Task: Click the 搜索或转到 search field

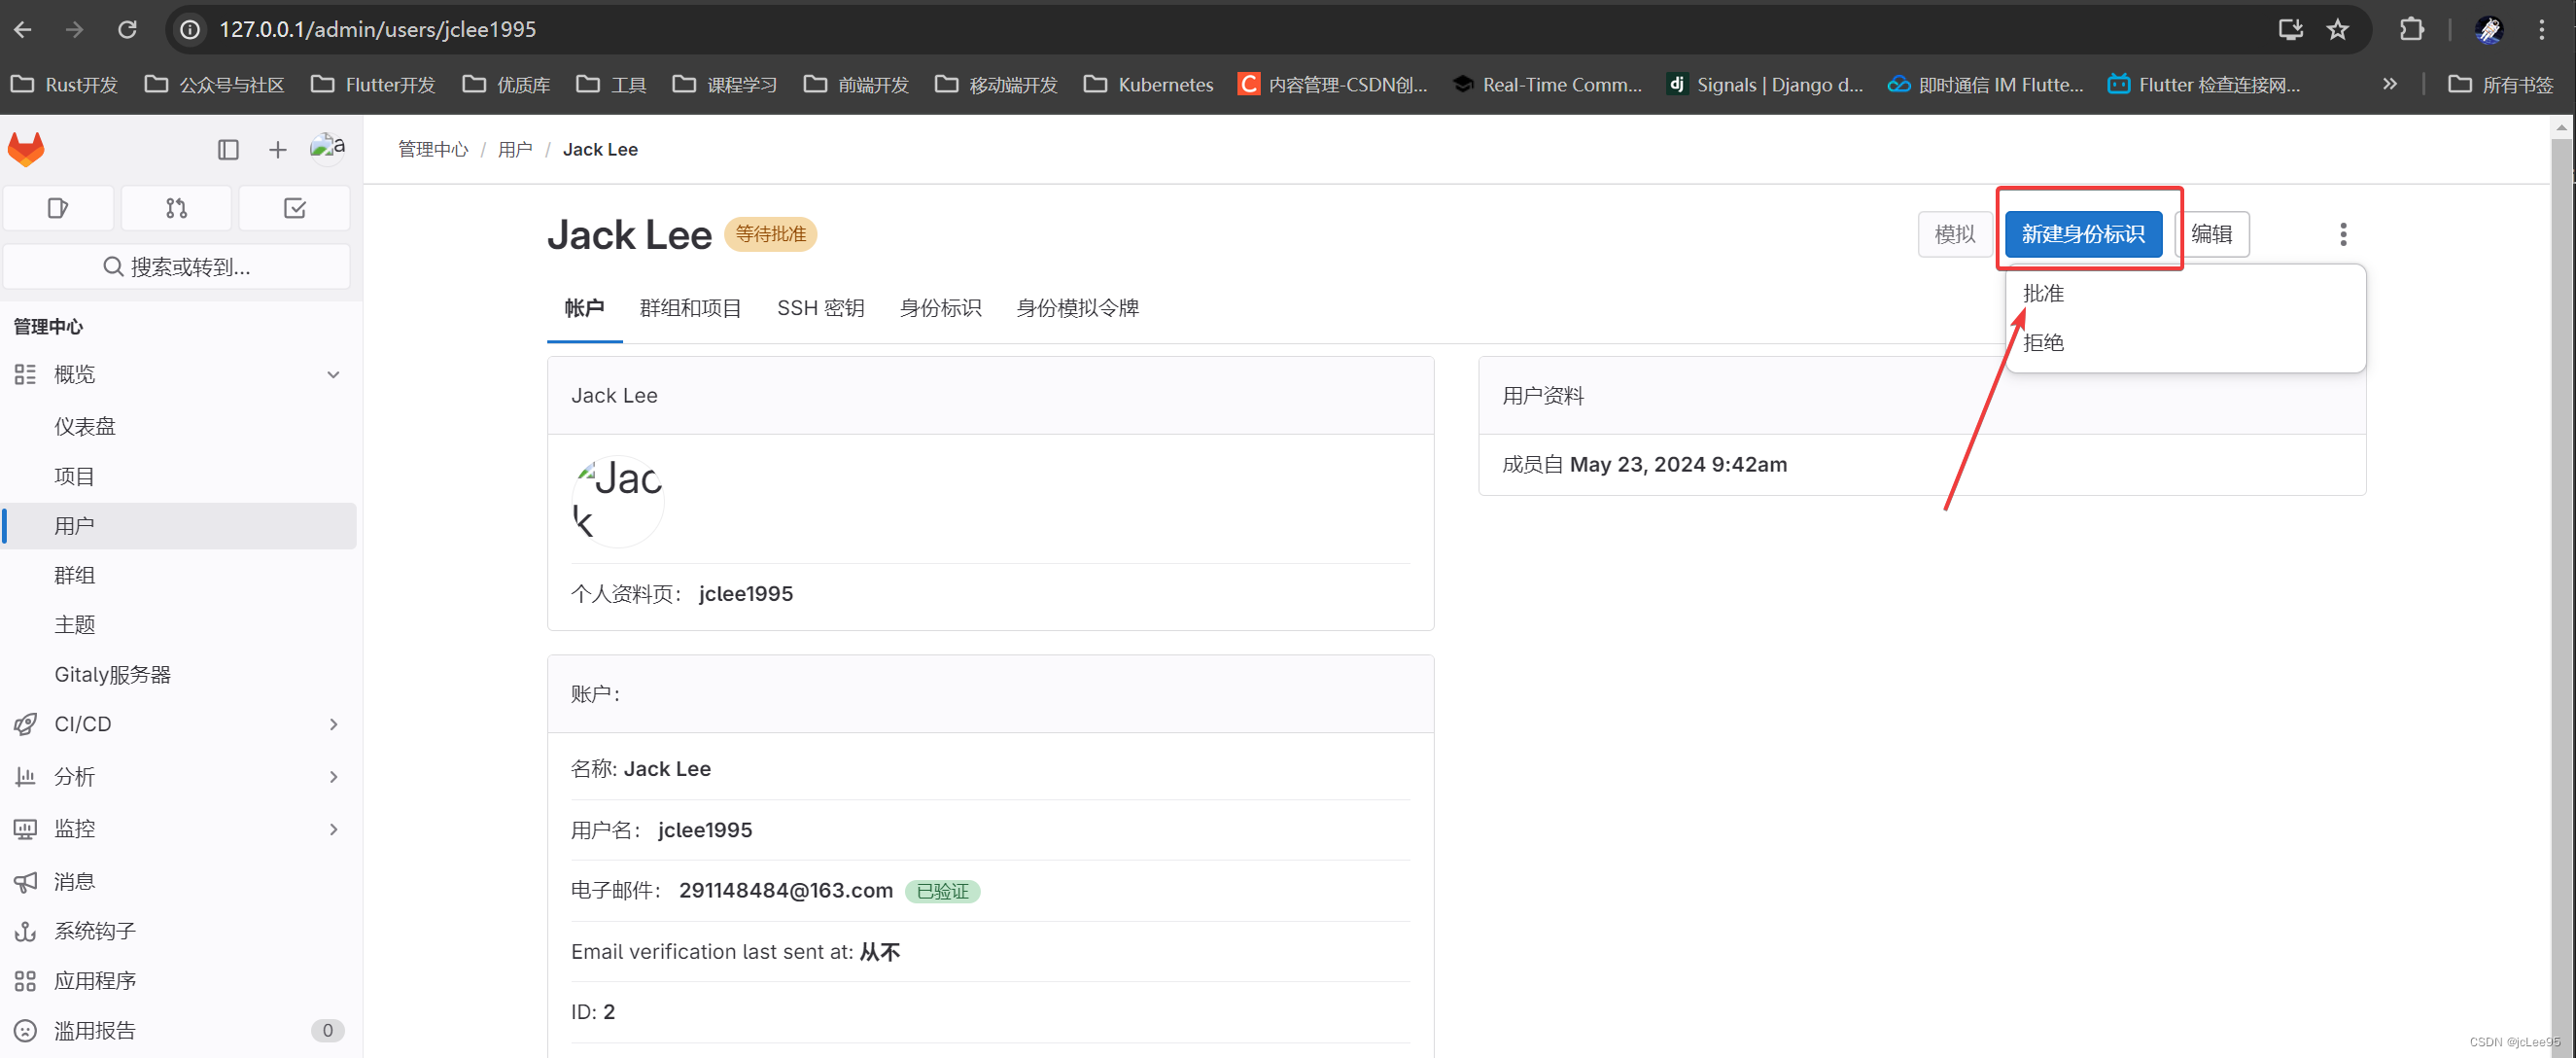Action: [x=177, y=267]
